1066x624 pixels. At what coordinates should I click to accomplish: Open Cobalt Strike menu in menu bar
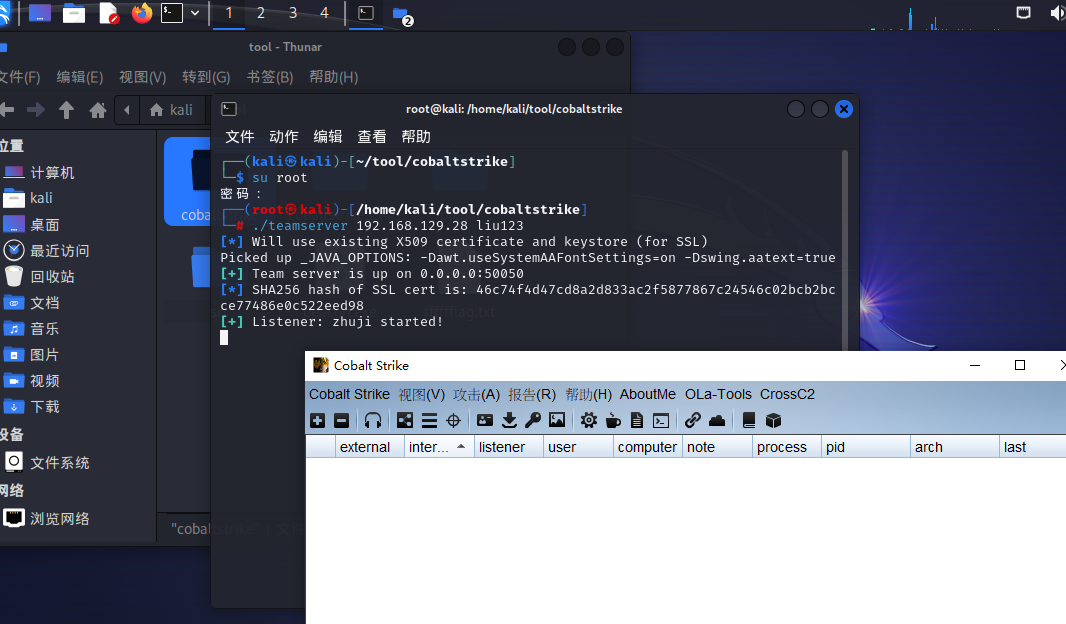pos(349,394)
